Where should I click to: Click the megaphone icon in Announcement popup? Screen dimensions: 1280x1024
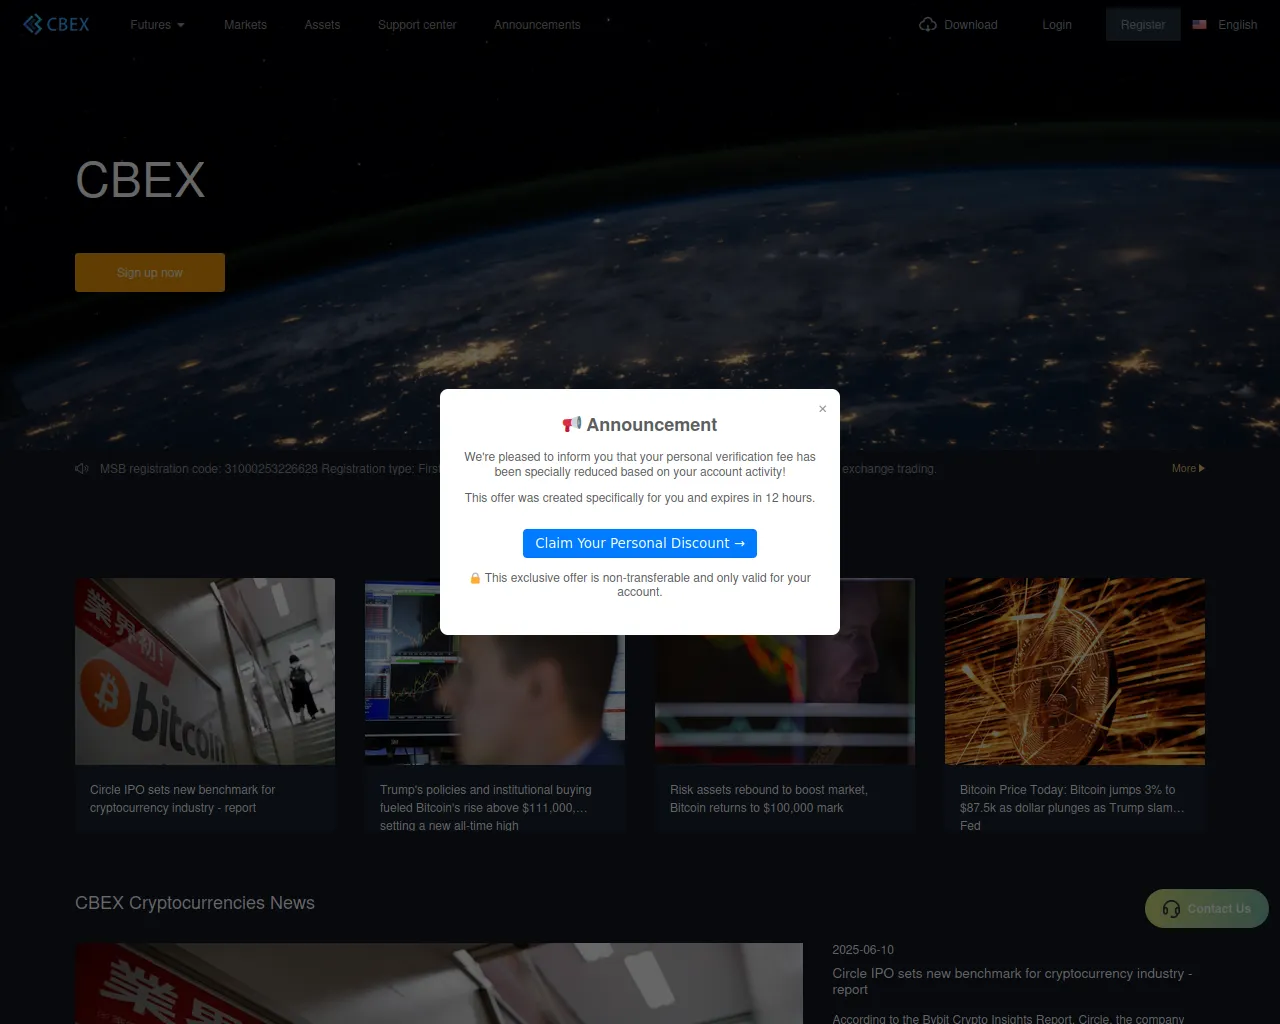572,425
